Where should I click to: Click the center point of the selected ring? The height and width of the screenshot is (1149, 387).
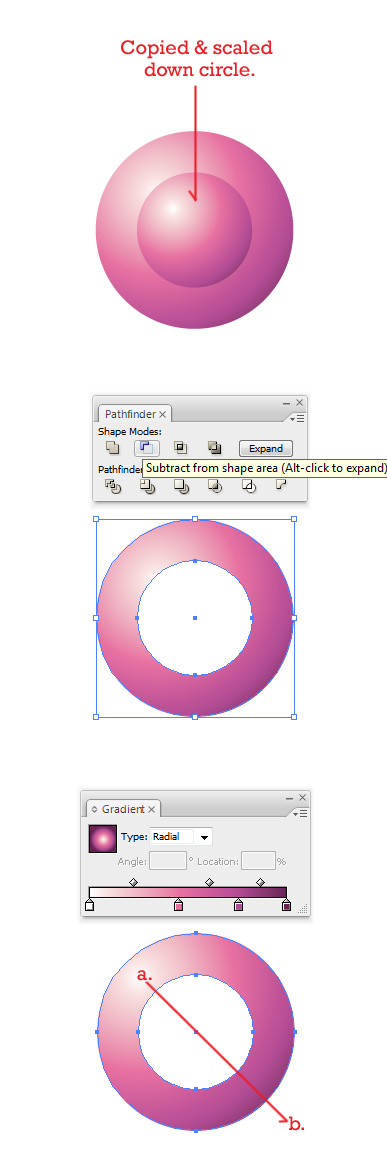[x=195, y=618]
